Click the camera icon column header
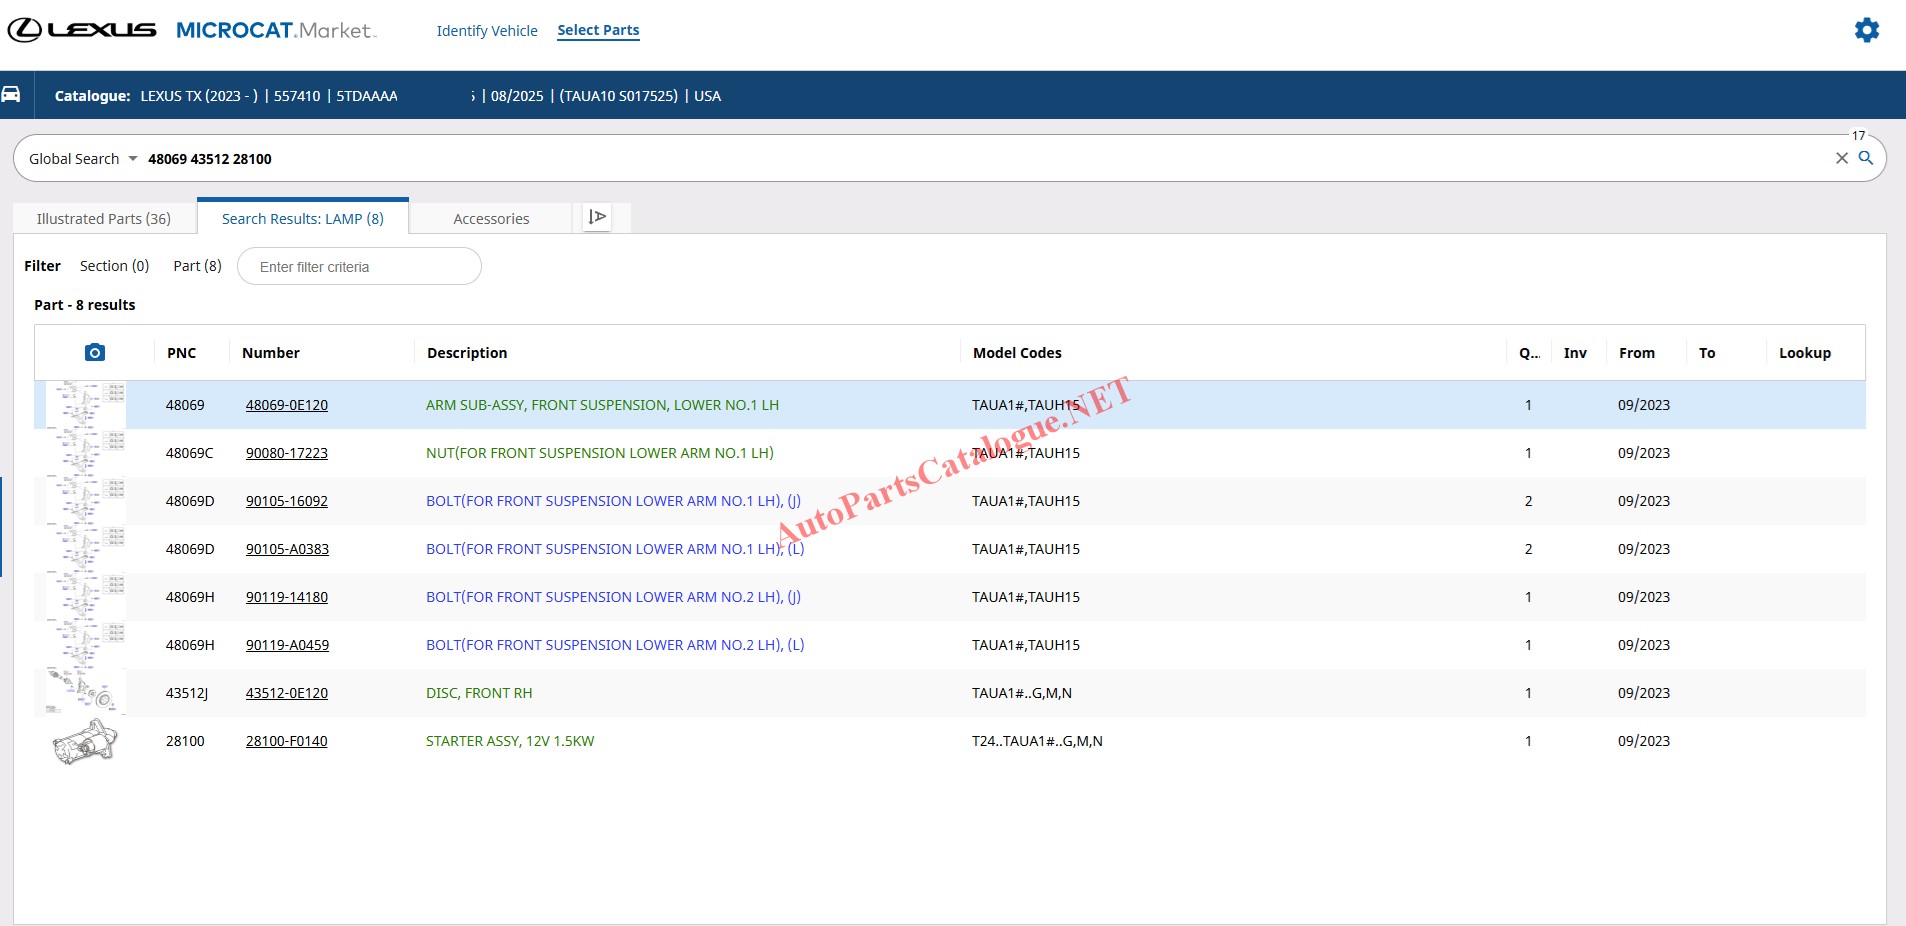 pyautogui.click(x=95, y=352)
